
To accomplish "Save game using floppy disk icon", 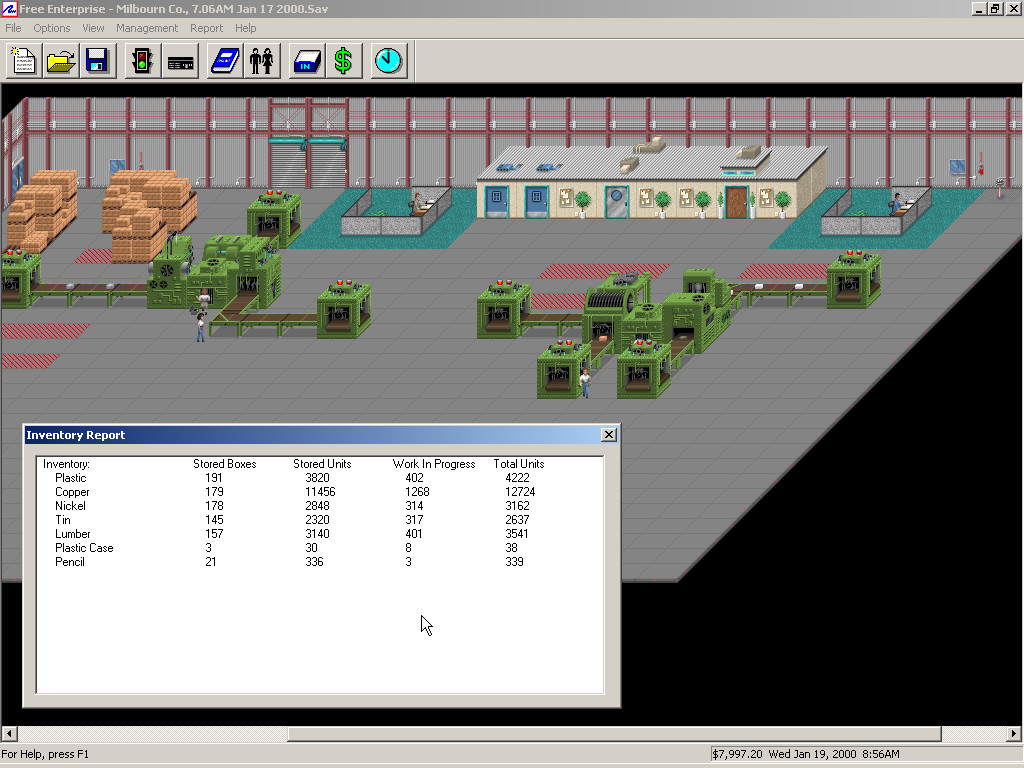I will (x=97, y=61).
